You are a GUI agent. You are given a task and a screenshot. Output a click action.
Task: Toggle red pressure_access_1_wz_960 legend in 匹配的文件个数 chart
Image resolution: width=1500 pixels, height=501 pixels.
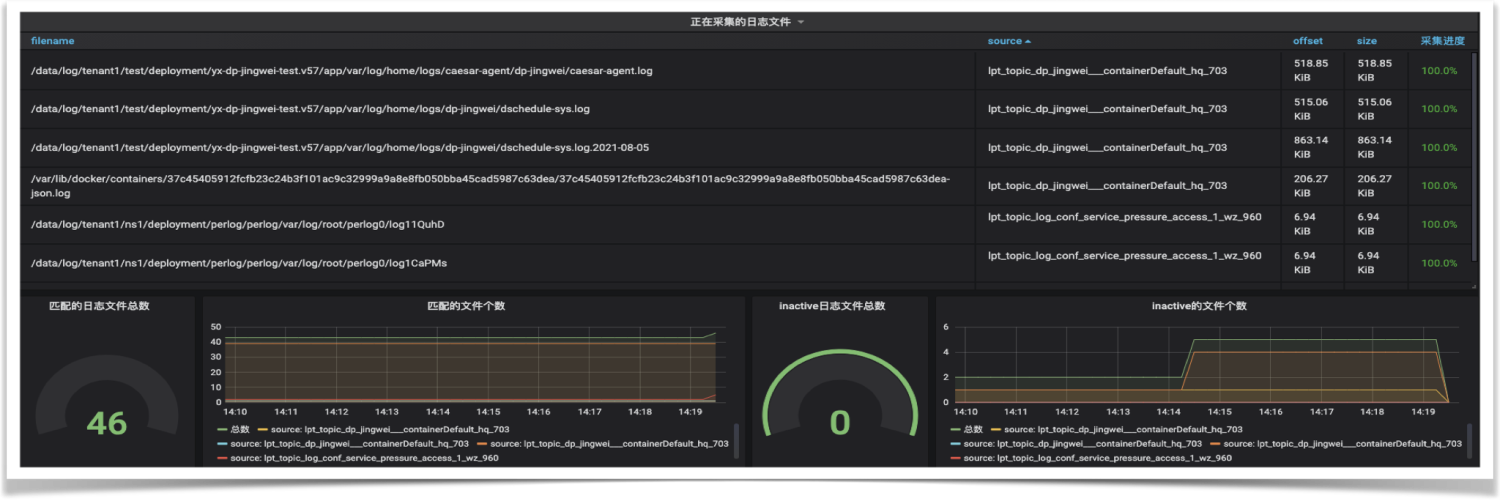[356, 458]
